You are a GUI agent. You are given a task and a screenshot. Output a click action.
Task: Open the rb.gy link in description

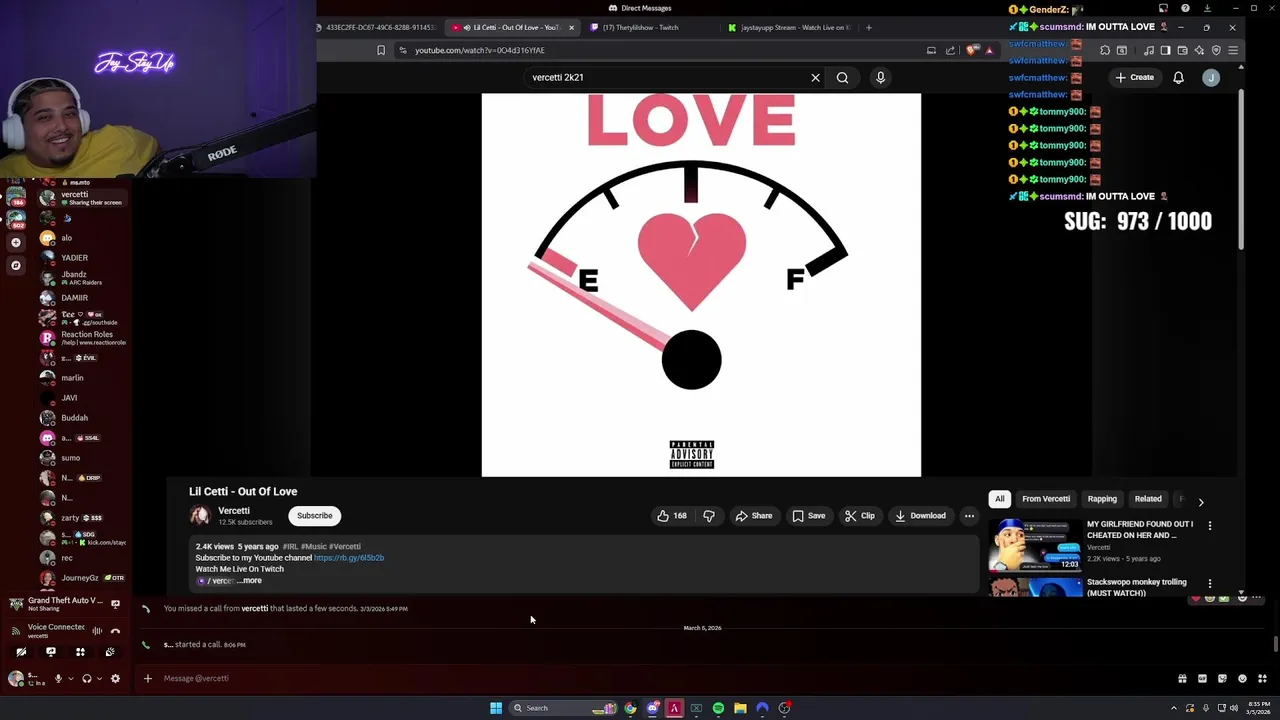pos(349,558)
